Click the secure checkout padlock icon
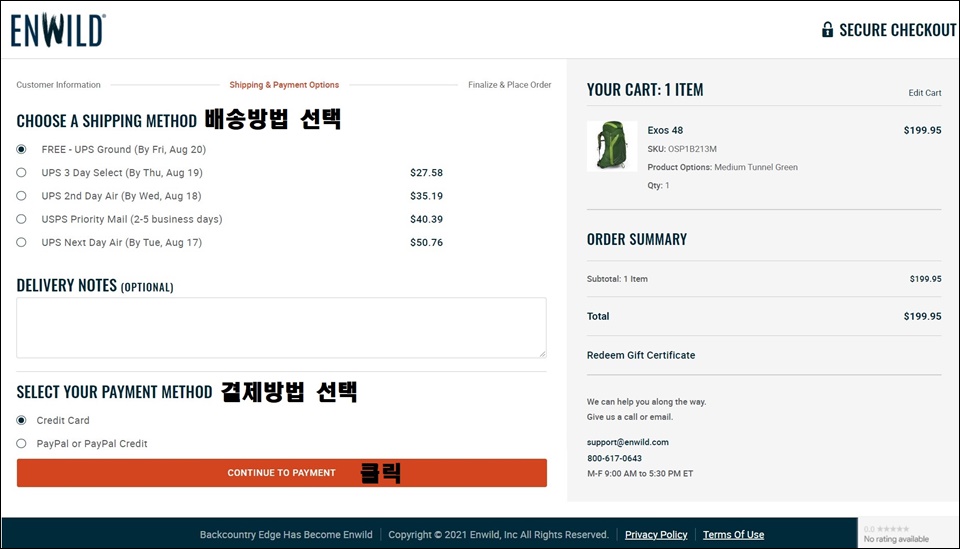 point(827,29)
